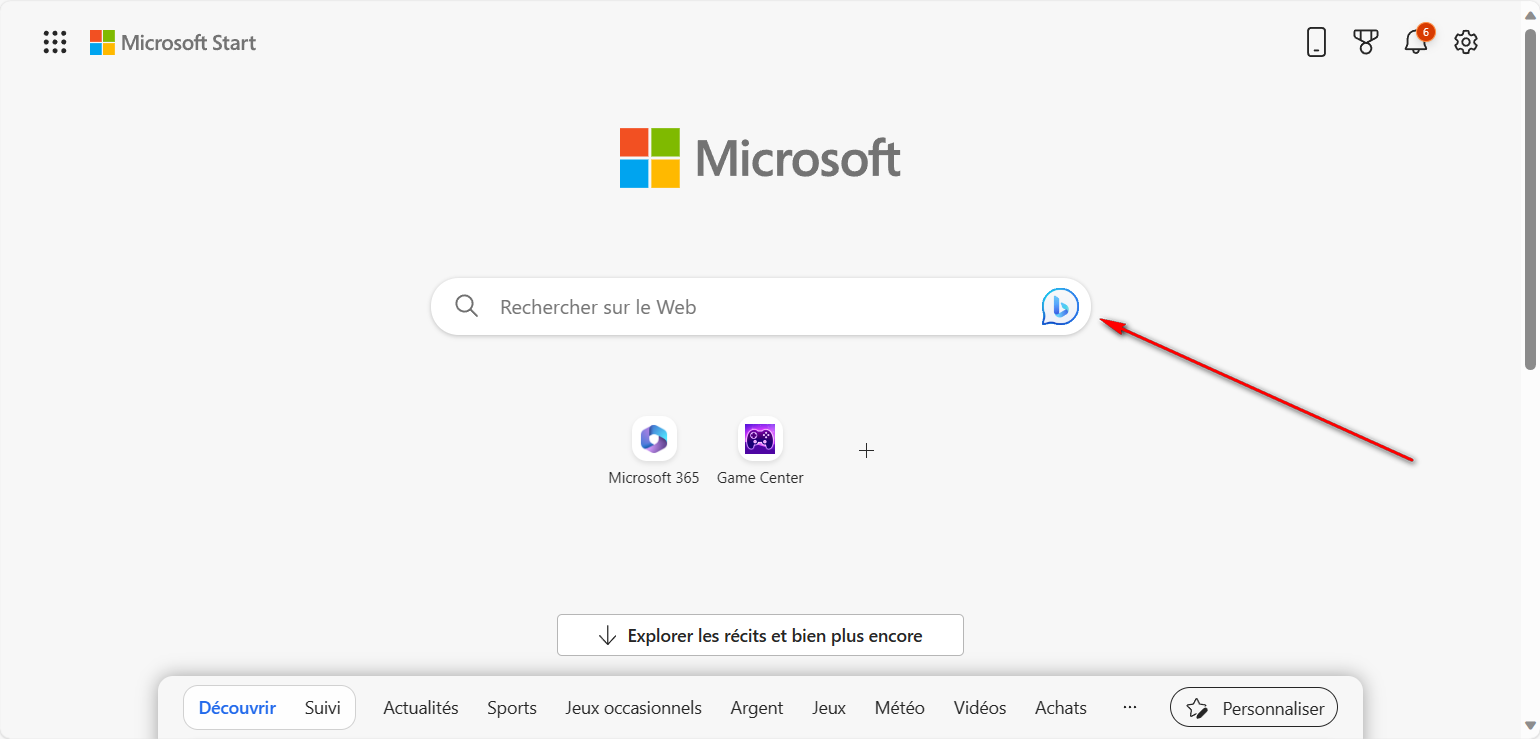The image size is (1540, 739).
Task: Click the mobile device icon in the top bar
Action: (1316, 41)
